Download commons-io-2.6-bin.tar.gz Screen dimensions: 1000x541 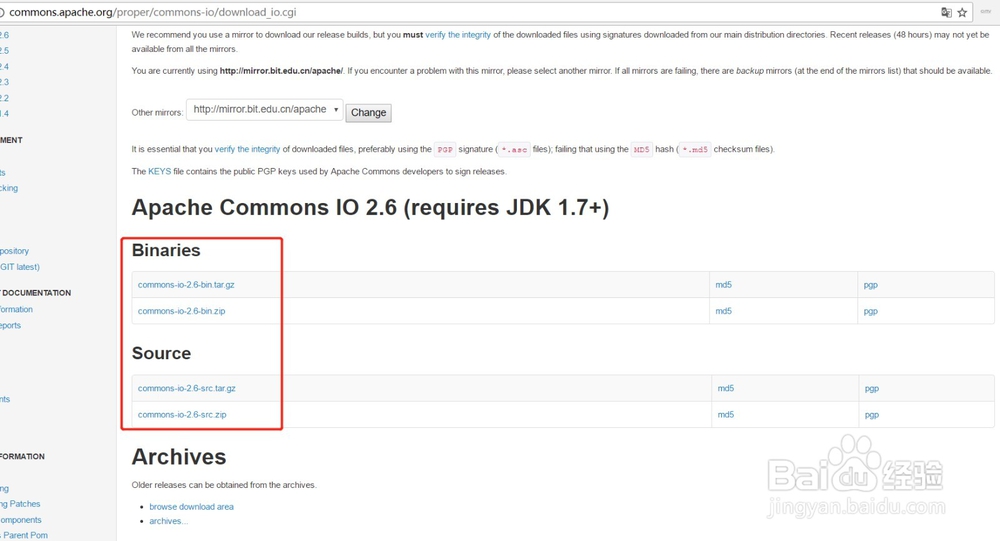(186, 285)
